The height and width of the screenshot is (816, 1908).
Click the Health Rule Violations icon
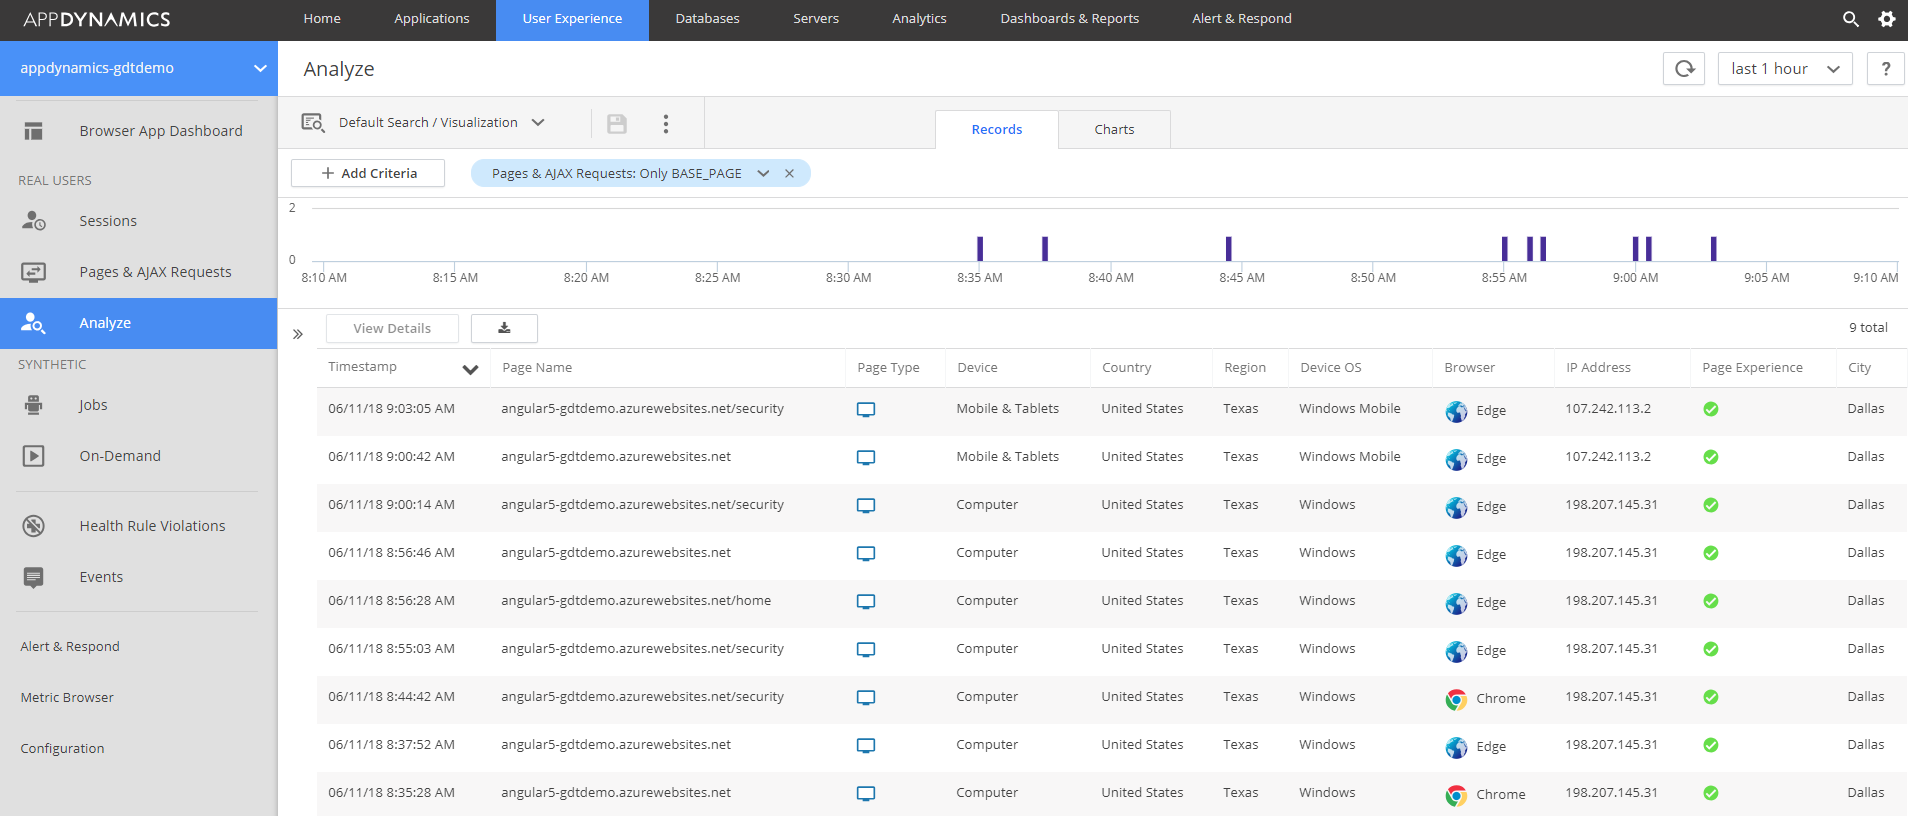click(34, 526)
